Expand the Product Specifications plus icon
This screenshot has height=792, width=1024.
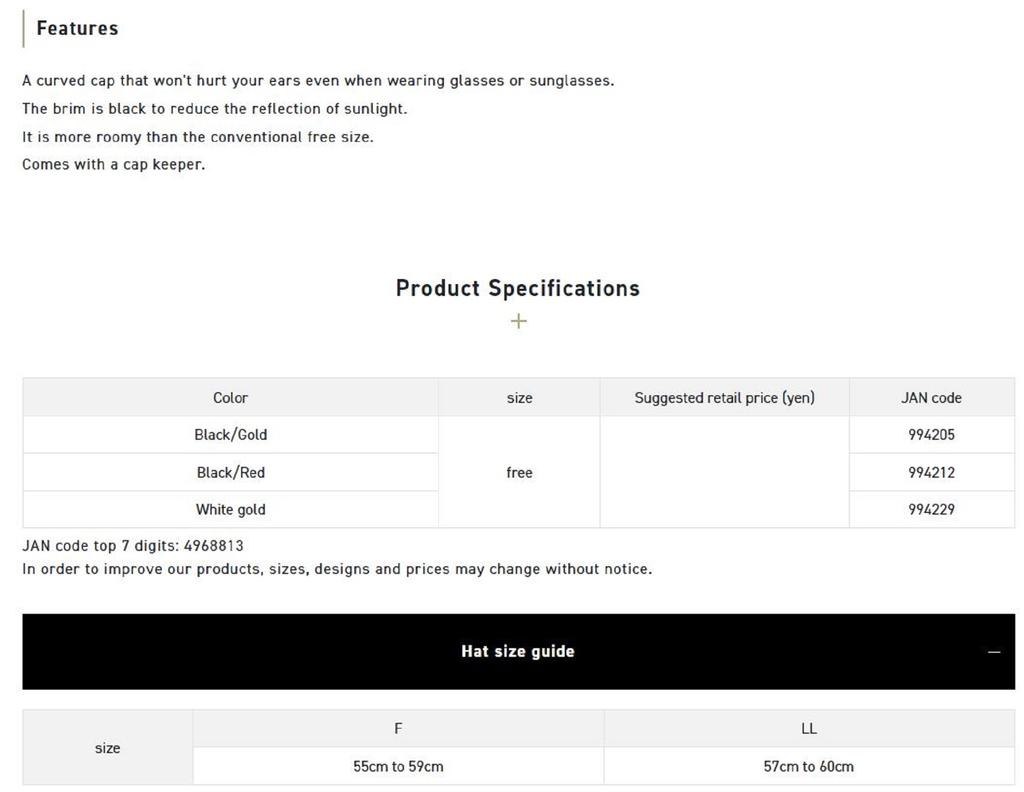click(x=518, y=321)
